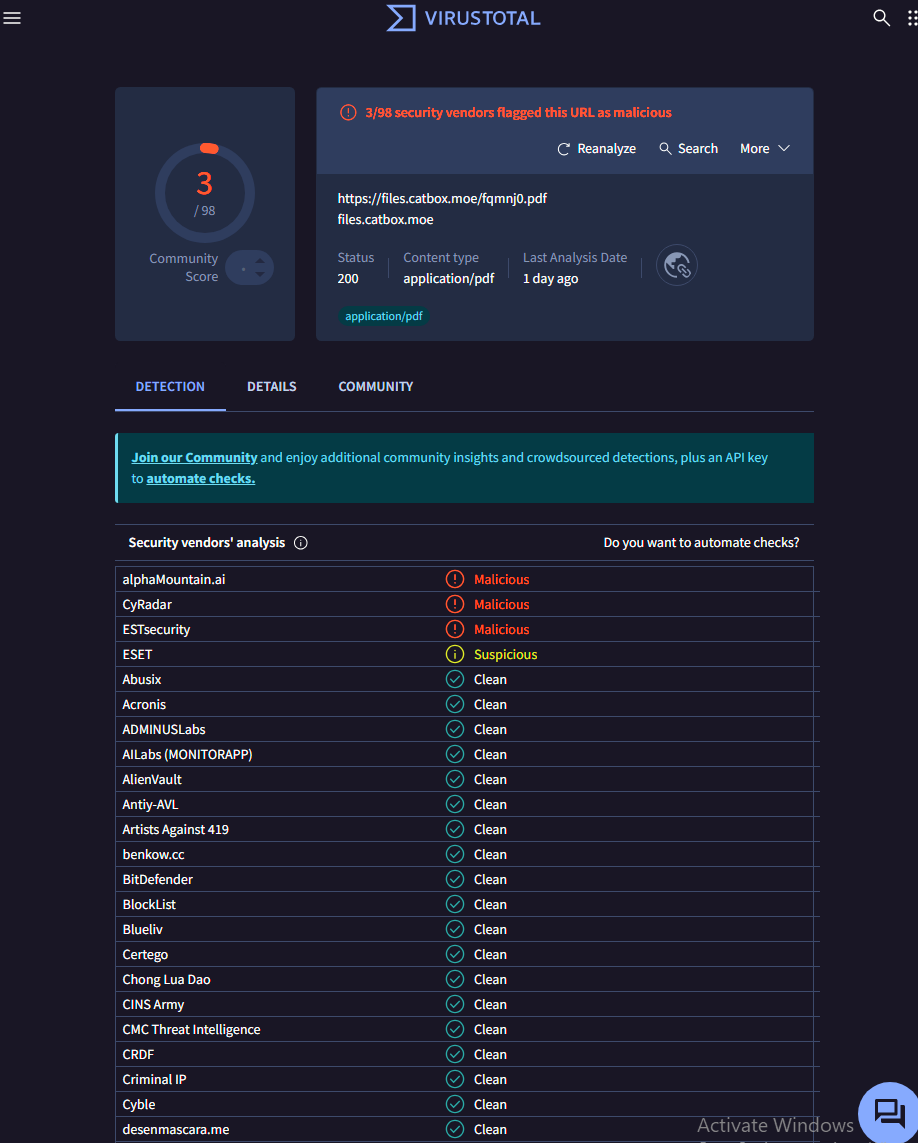
Task: Click the desenmascara.me vendor name
Action: tap(176, 1129)
